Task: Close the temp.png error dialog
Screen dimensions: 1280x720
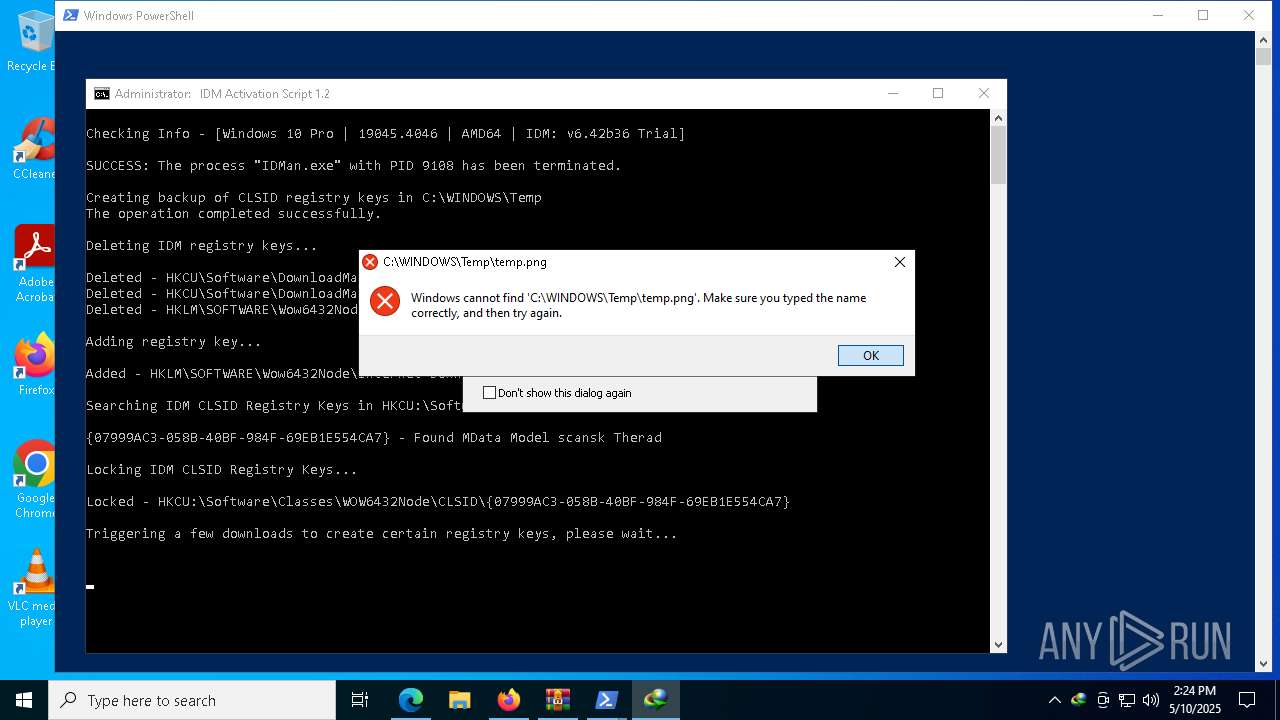Action: click(899, 262)
